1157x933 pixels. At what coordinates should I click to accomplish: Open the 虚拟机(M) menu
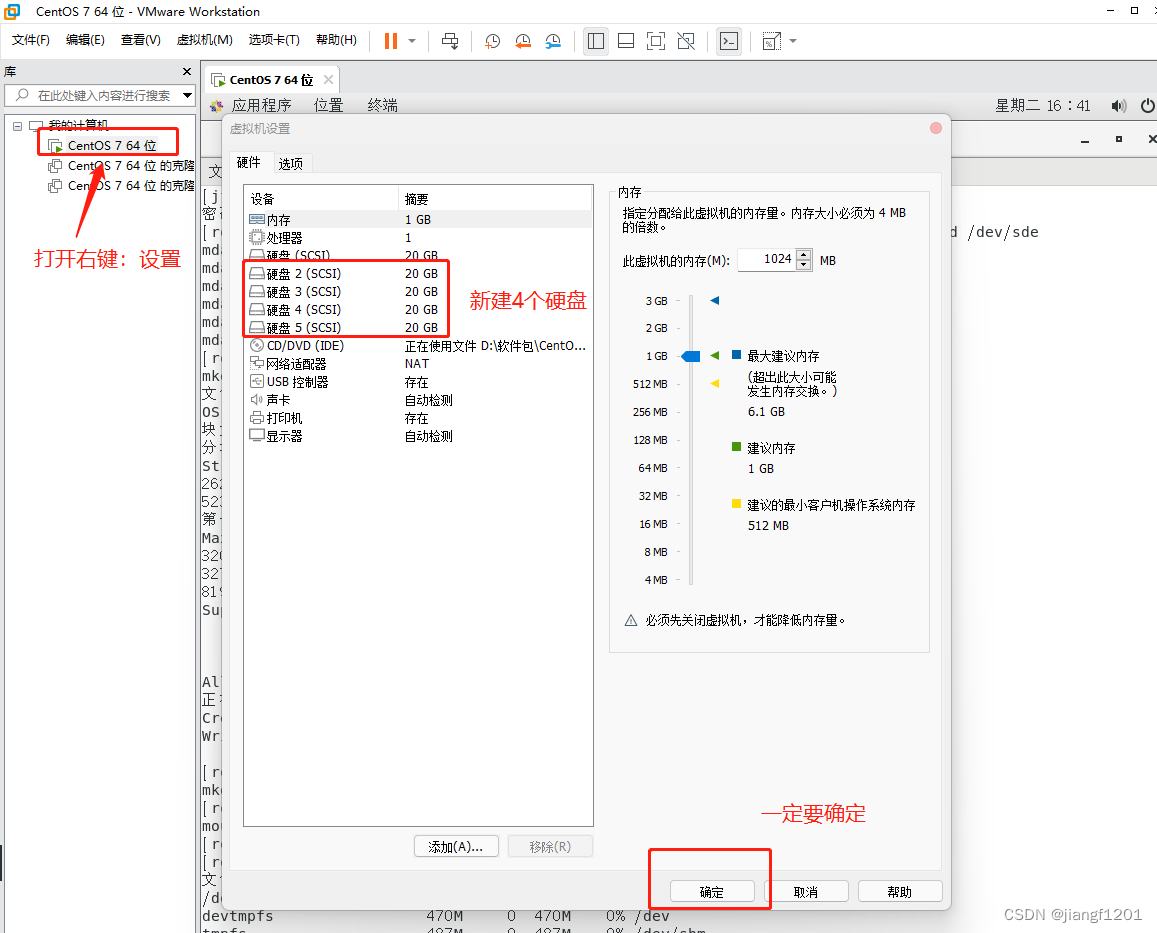click(x=204, y=40)
